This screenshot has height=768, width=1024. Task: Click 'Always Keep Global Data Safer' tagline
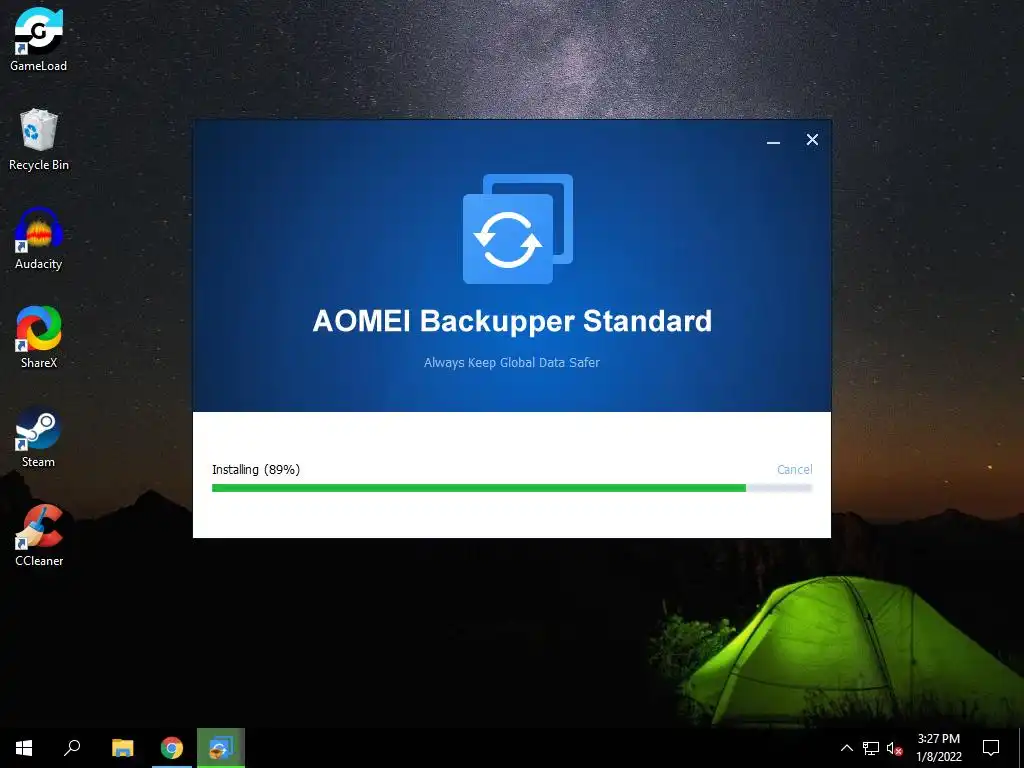coord(511,362)
